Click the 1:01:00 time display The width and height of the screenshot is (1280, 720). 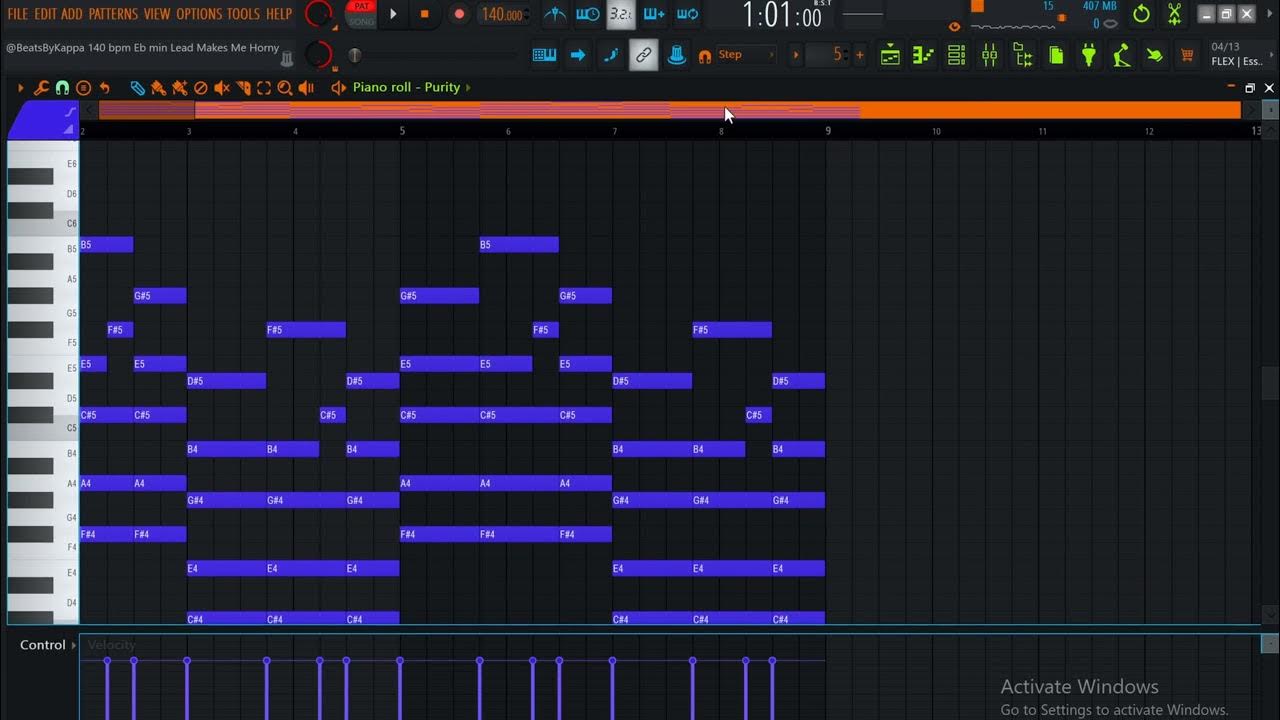[x=781, y=15]
